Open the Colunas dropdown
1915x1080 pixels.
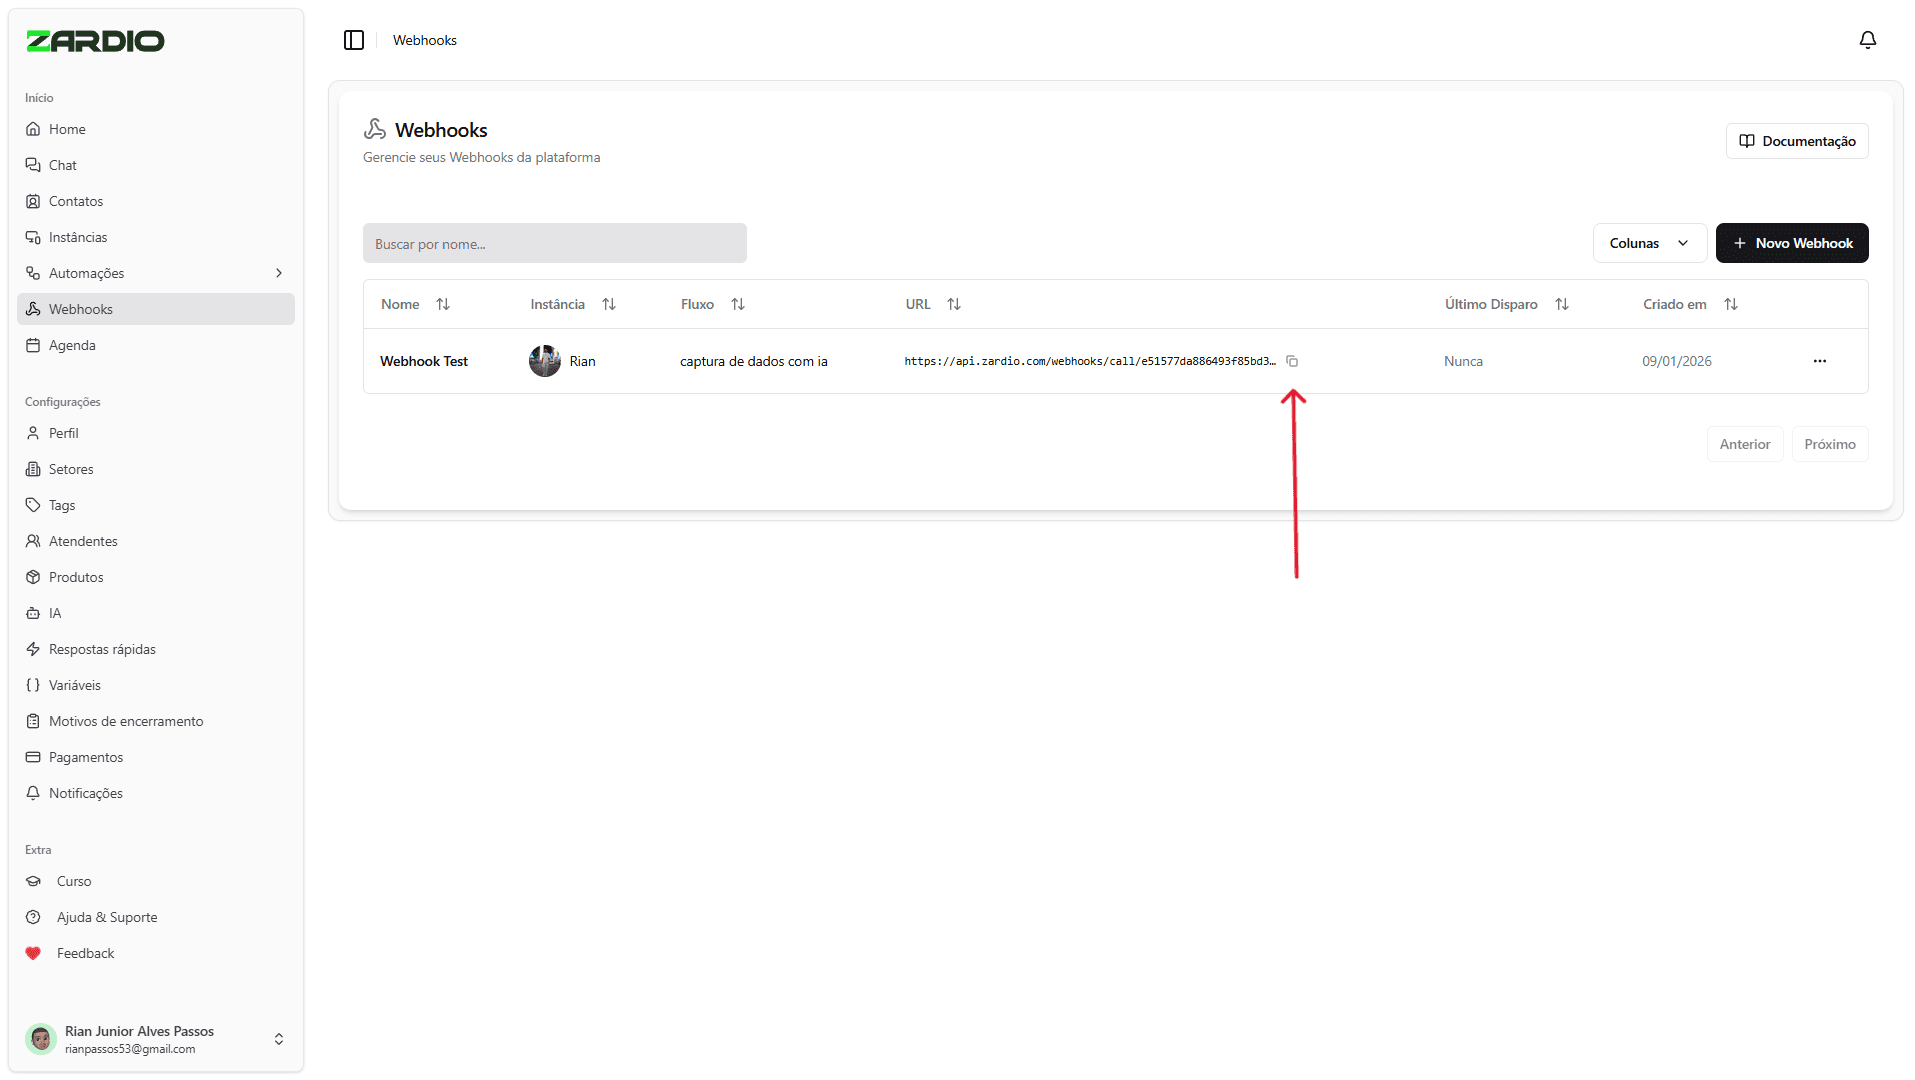1649,242
